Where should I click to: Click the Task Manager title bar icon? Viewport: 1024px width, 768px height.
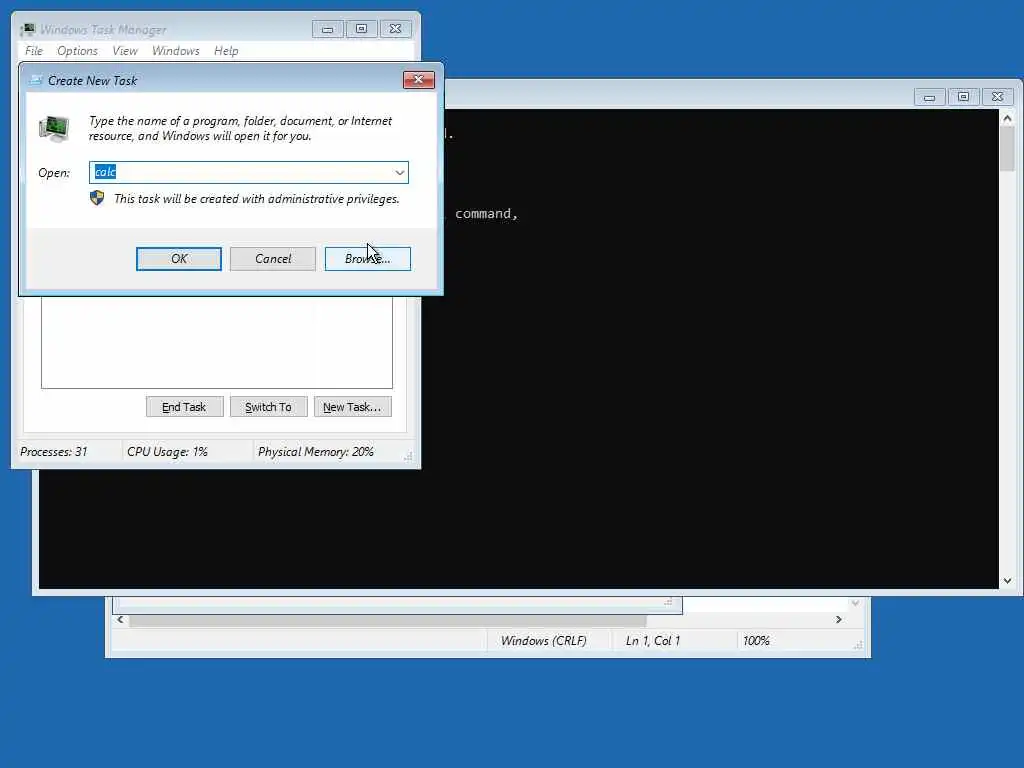click(x=27, y=29)
